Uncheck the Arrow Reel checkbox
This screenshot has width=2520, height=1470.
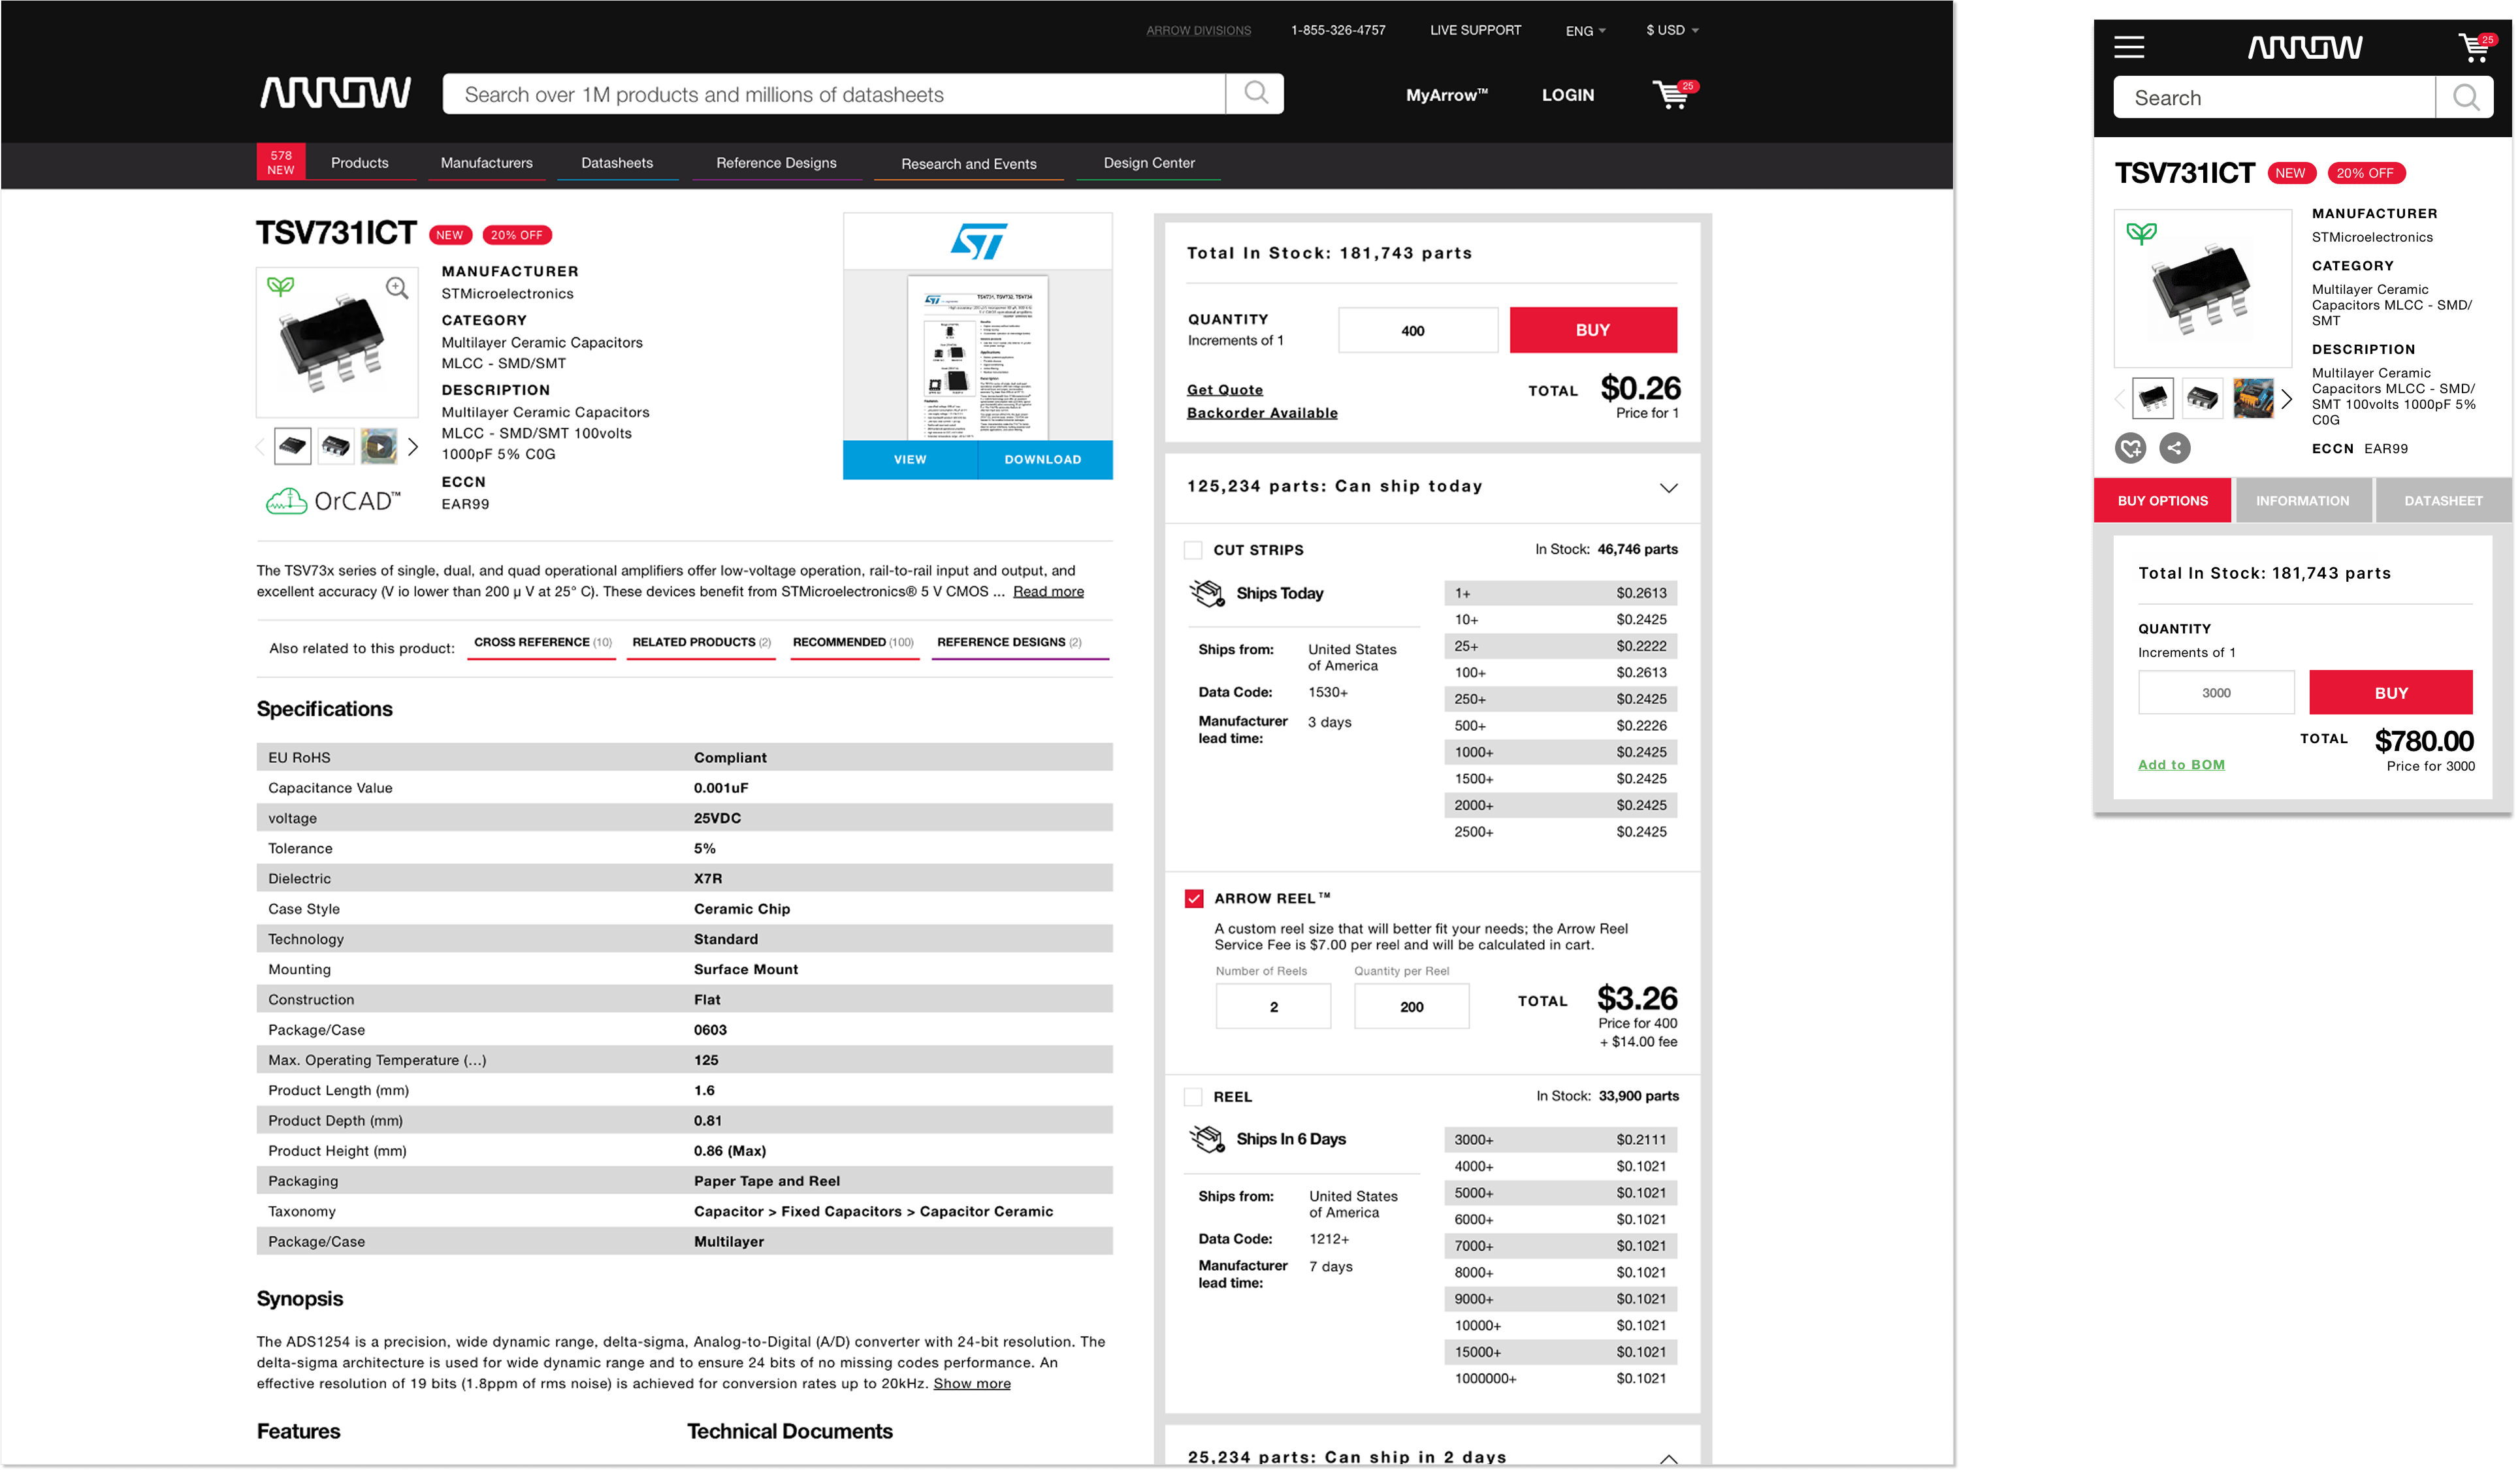tap(1193, 898)
